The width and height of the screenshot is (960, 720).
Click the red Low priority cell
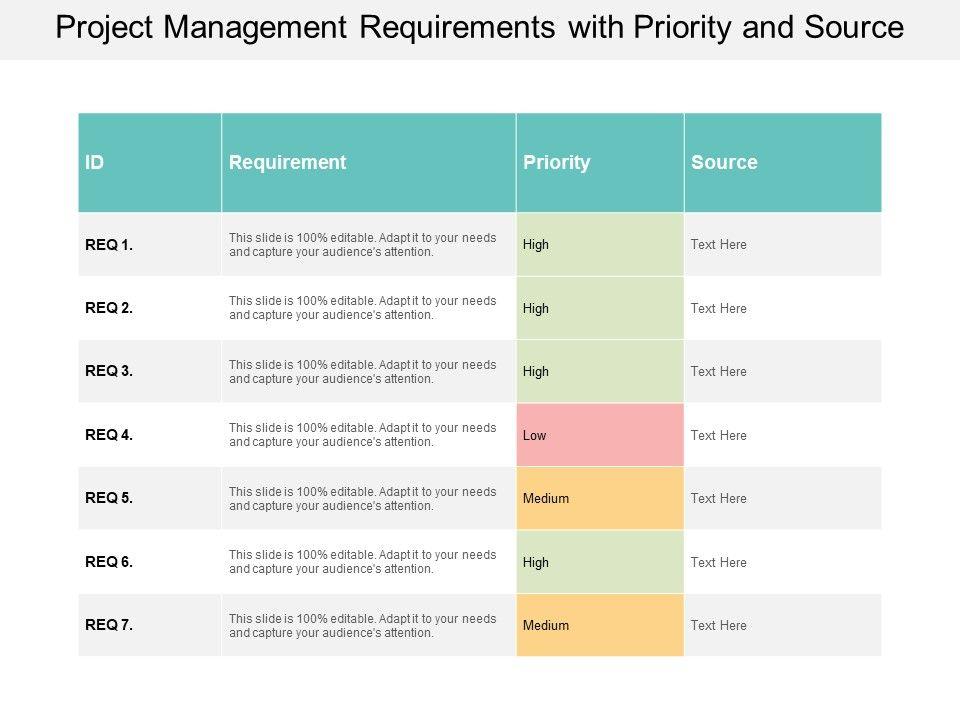(600, 435)
